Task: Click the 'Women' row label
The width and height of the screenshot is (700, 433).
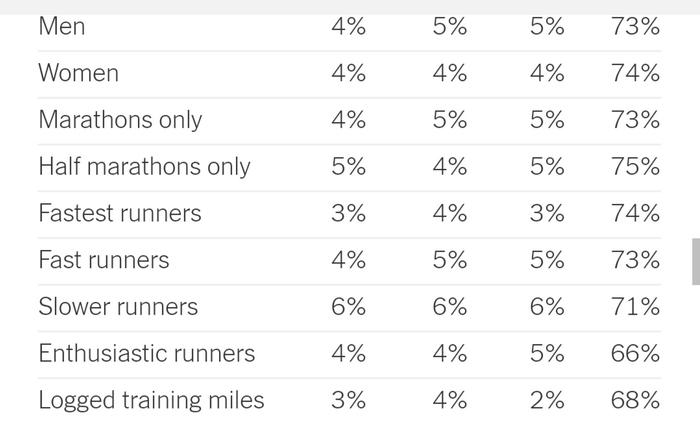Action: pos(78,73)
